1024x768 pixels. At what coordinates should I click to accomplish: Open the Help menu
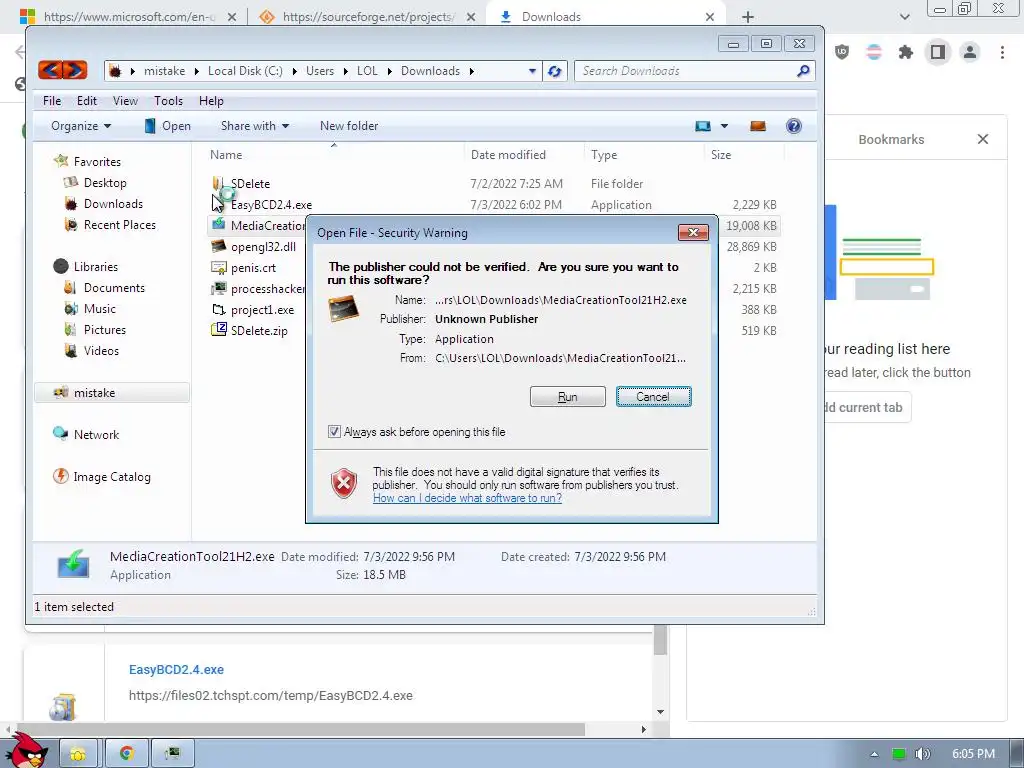click(x=211, y=101)
